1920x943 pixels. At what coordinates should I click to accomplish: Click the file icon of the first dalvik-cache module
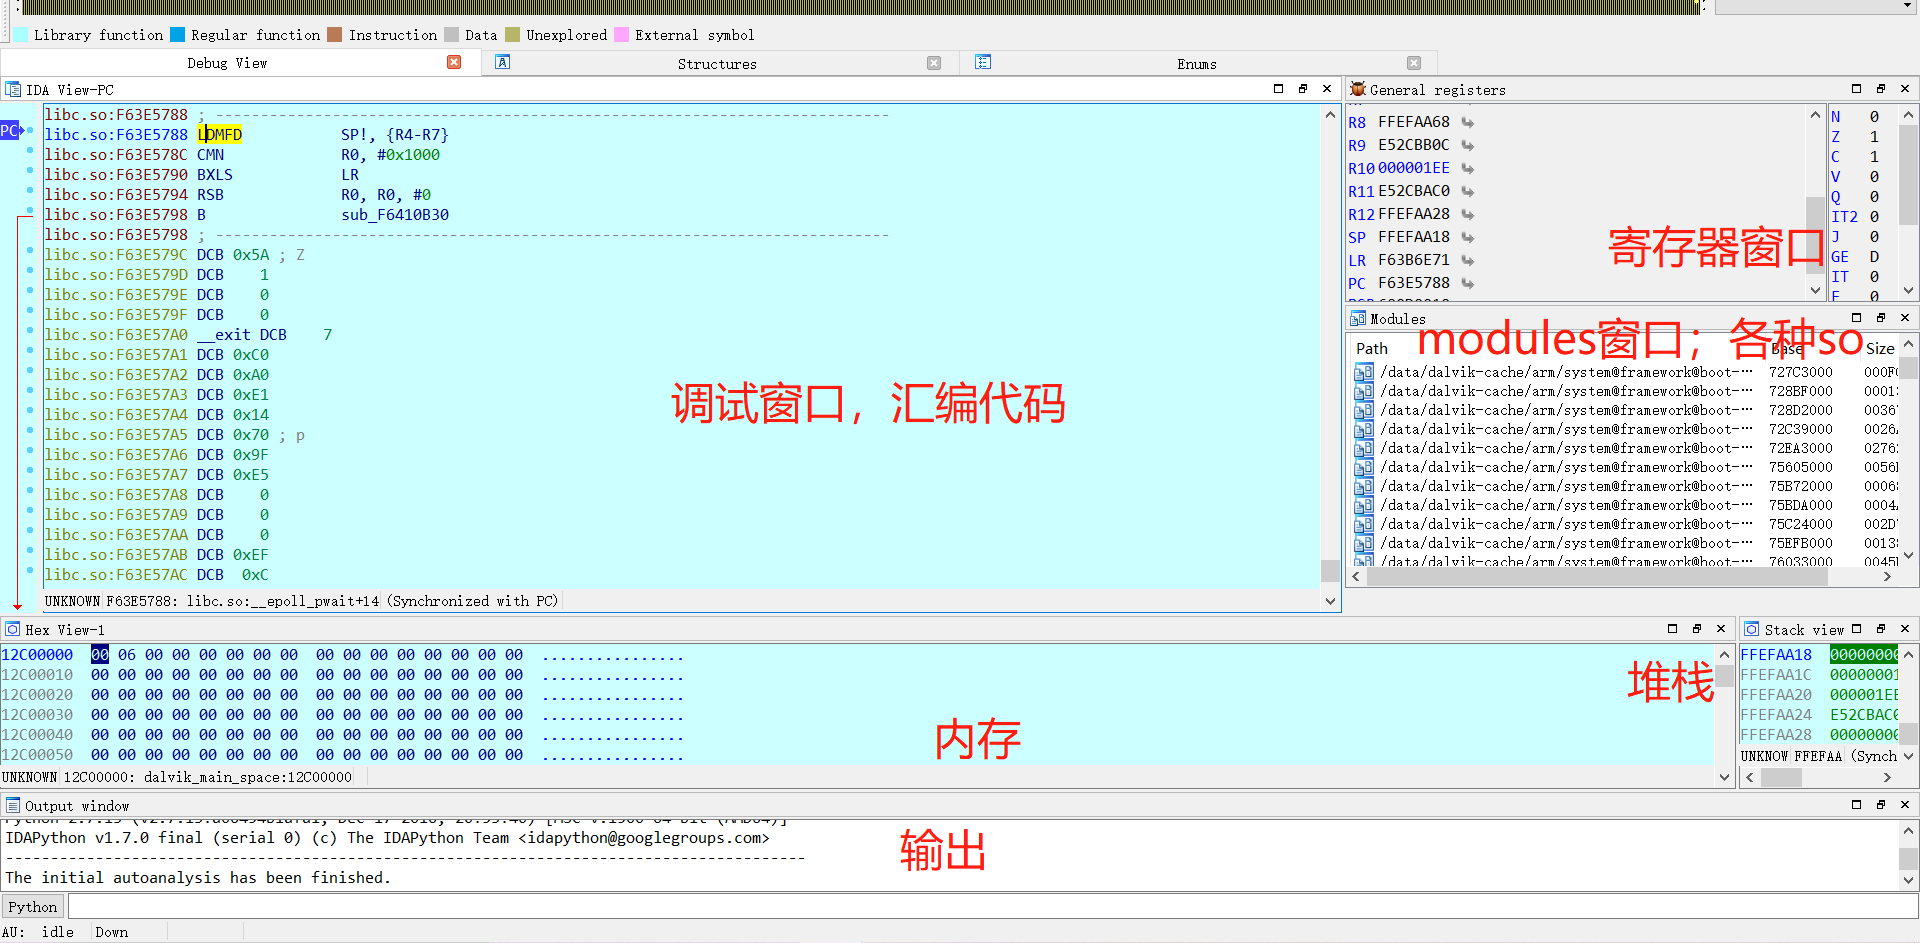1363,372
